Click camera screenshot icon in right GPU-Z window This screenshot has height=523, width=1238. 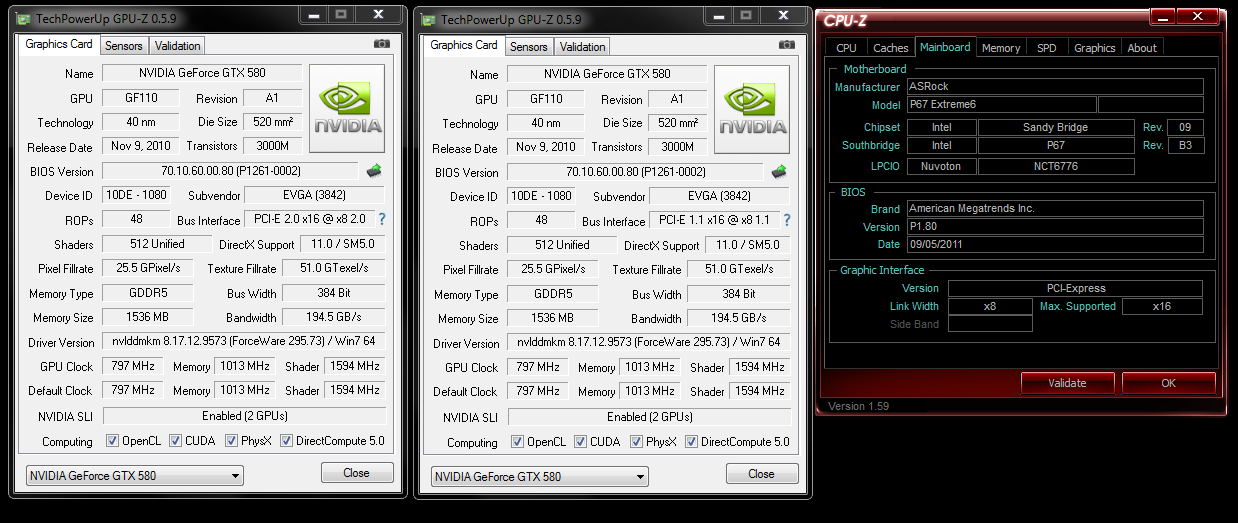[x=787, y=45]
